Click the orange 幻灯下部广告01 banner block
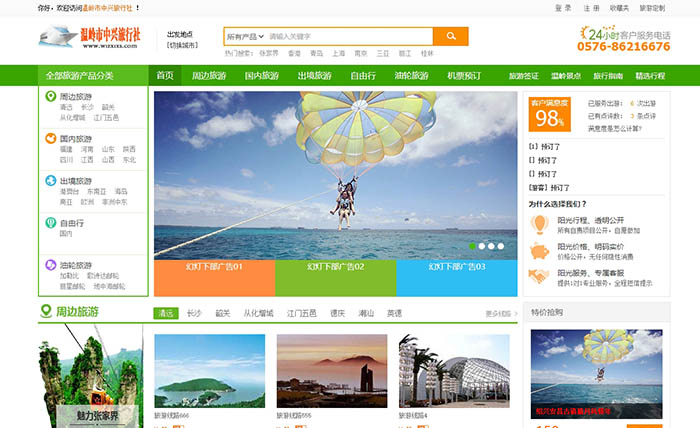The height and width of the screenshot is (428, 700). click(214, 267)
